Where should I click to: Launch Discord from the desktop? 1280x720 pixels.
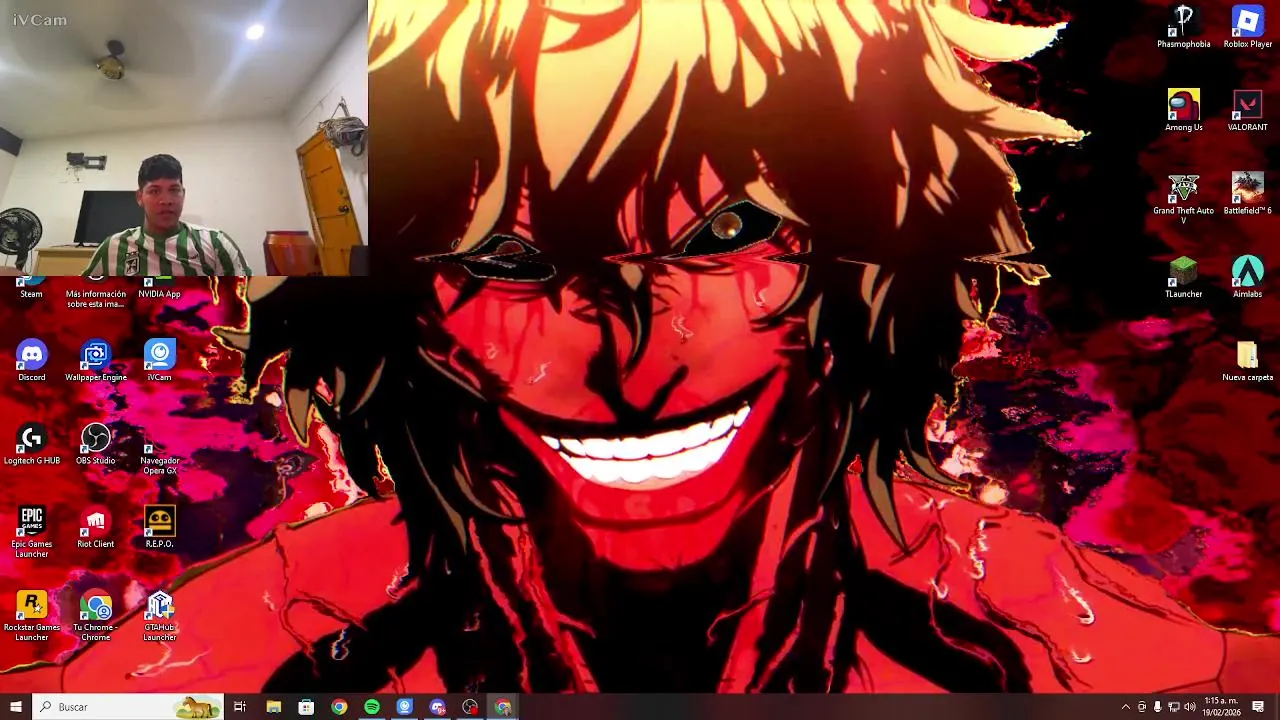pyautogui.click(x=31, y=361)
